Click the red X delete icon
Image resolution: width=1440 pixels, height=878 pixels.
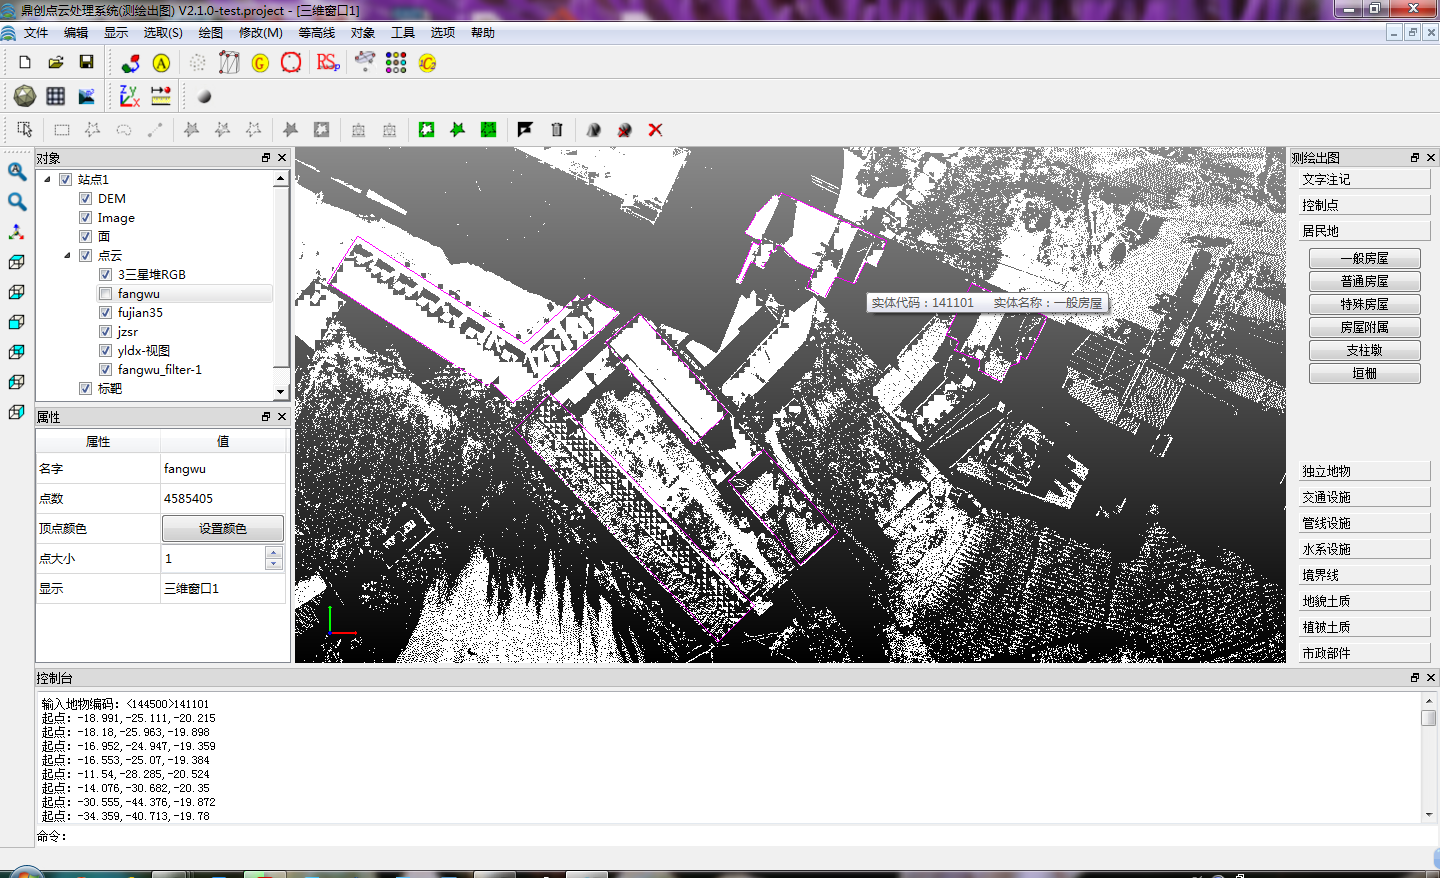(656, 130)
